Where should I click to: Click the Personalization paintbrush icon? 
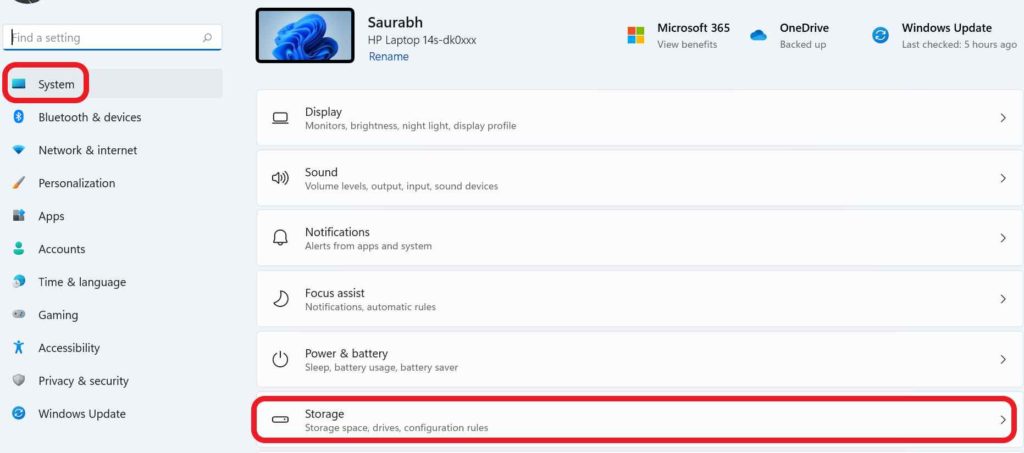coord(19,183)
